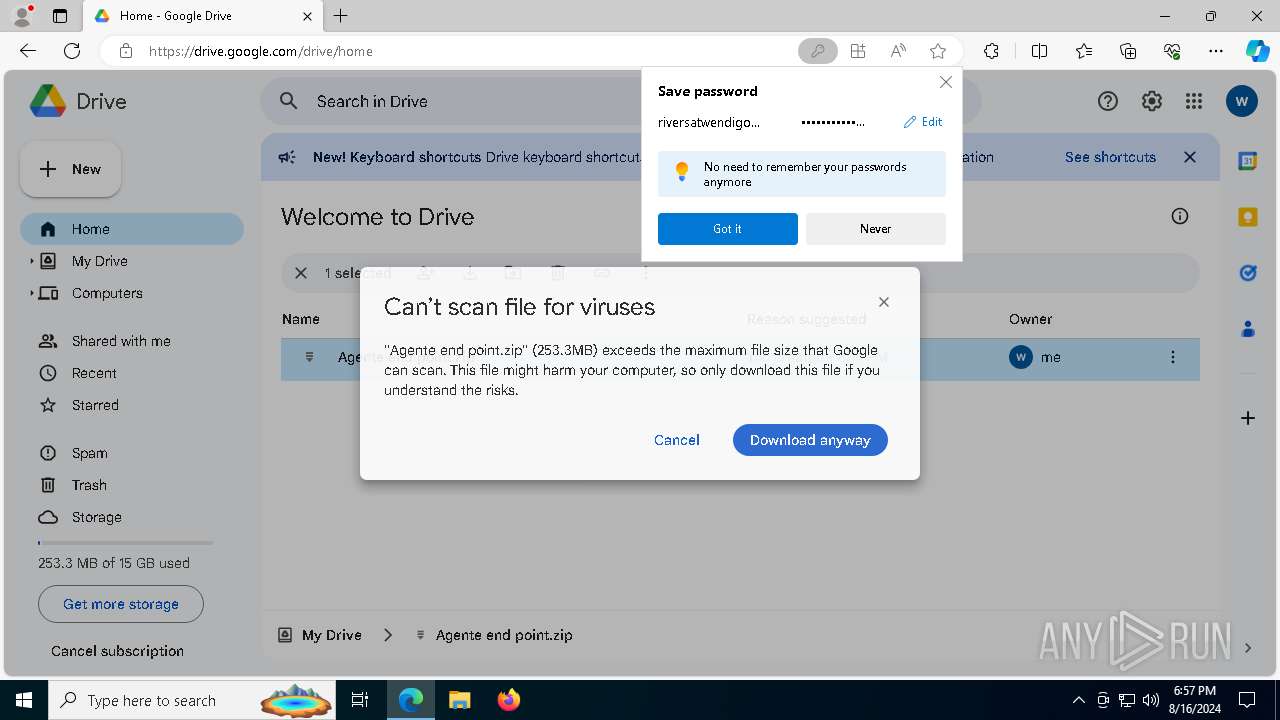Open the browser Extensions icon
Viewport: 1280px width, 720px height.
(x=991, y=51)
